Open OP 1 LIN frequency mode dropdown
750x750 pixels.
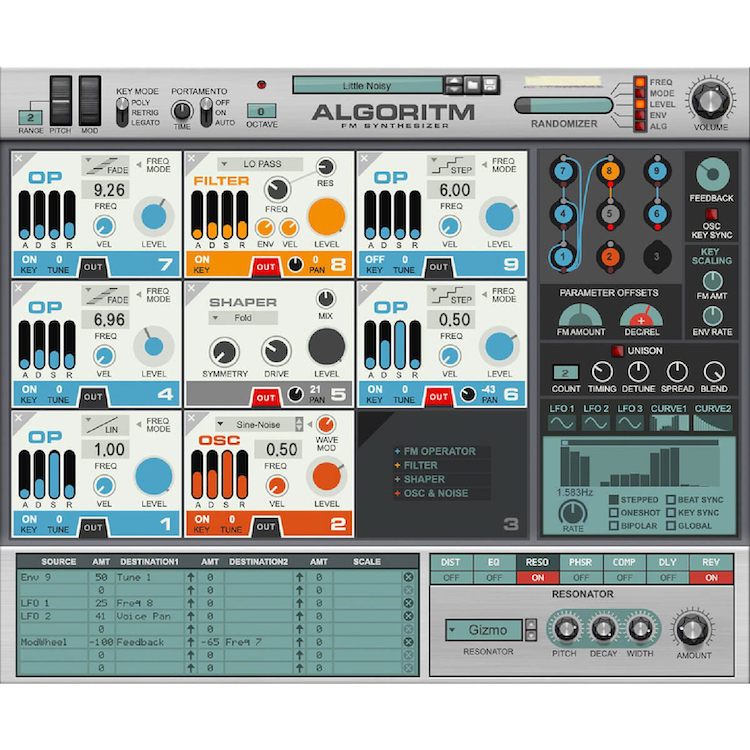[106, 425]
